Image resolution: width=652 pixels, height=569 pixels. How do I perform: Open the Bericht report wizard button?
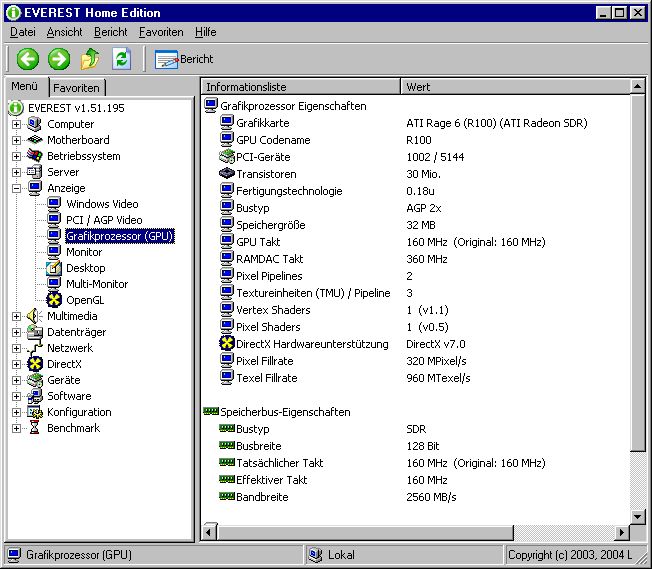pyautogui.click(x=183, y=59)
